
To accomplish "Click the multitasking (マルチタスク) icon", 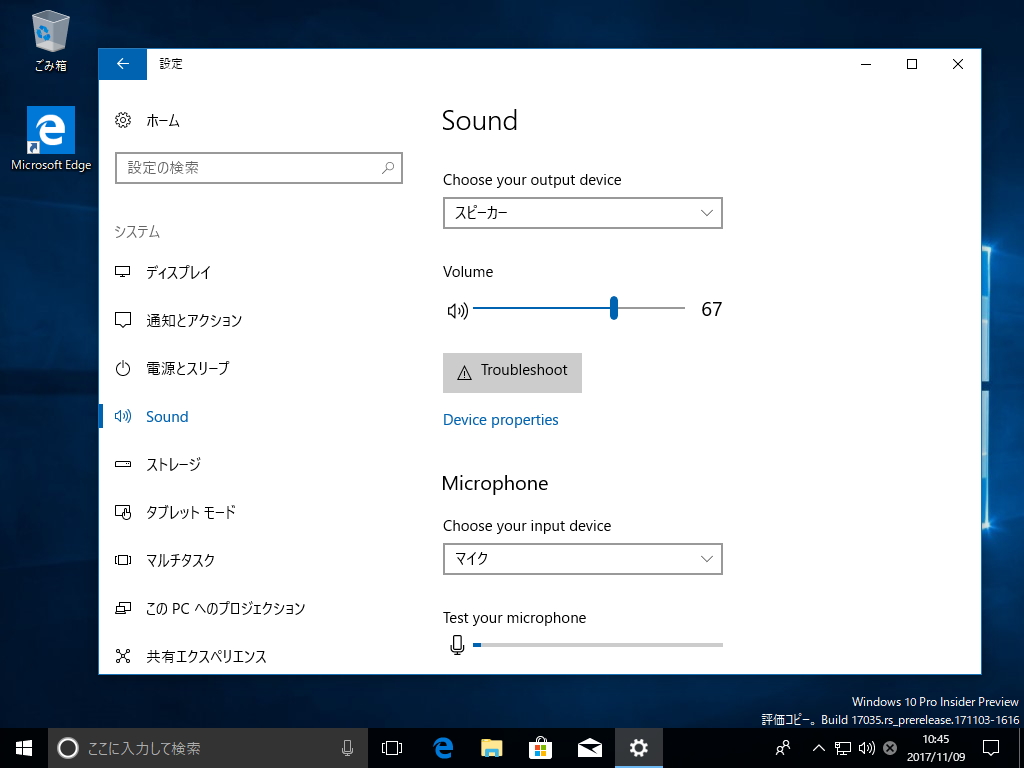I will (123, 560).
